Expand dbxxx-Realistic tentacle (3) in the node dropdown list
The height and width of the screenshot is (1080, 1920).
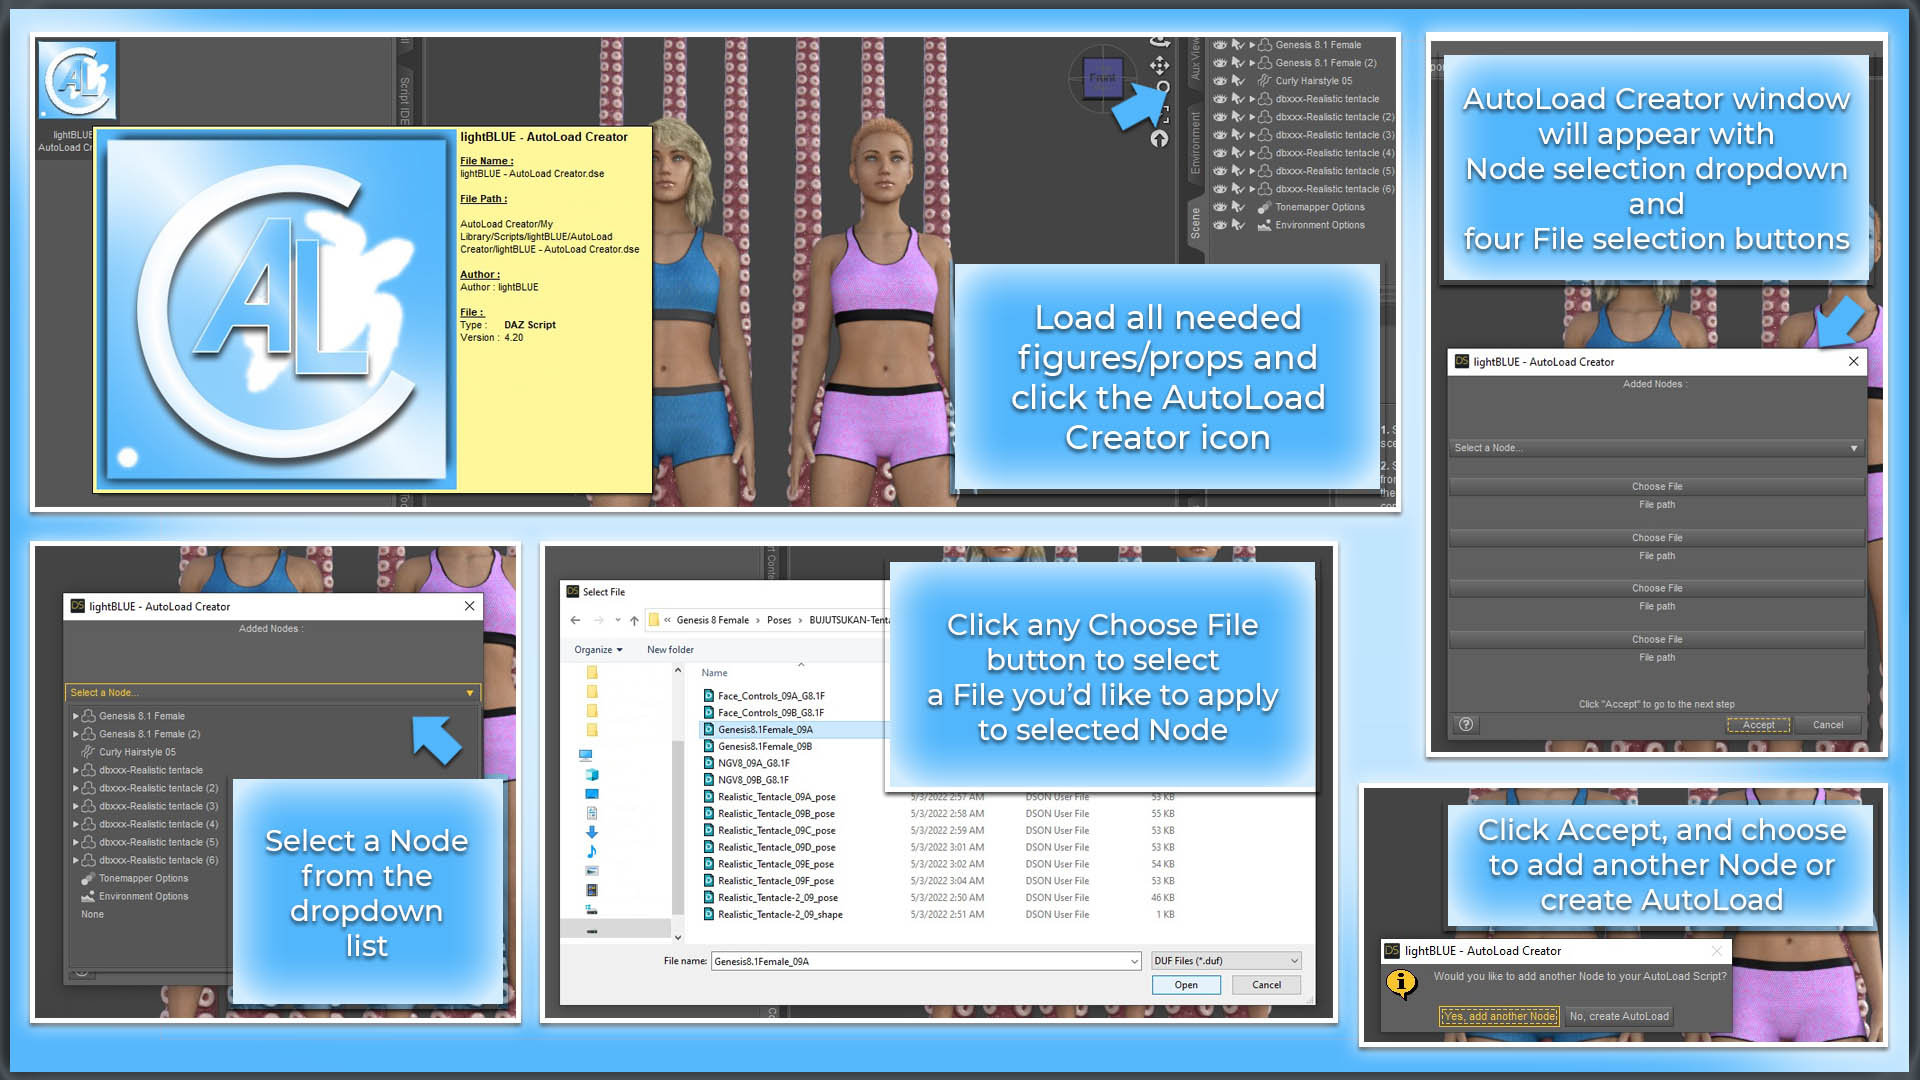pos(75,806)
